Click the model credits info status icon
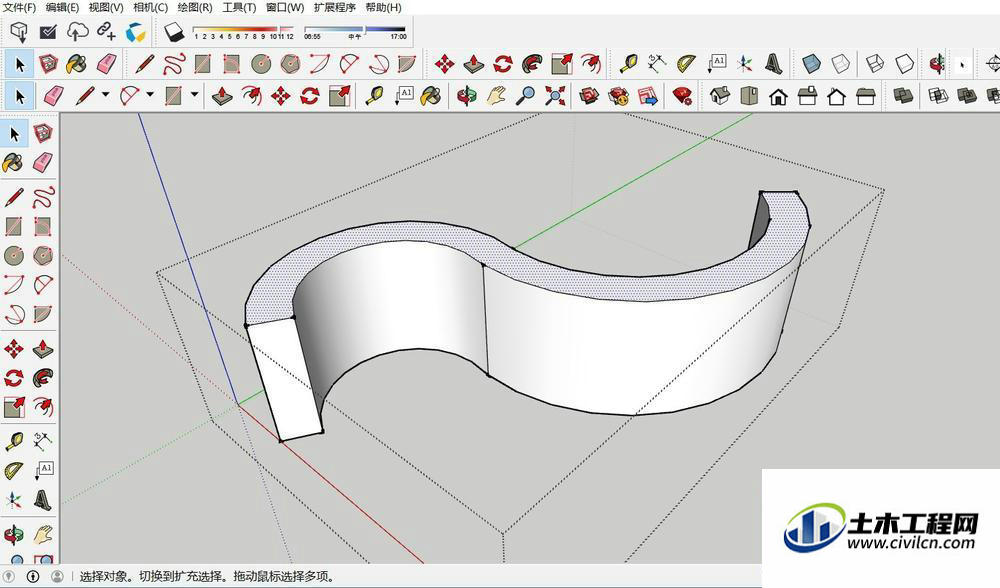 tap(33, 577)
